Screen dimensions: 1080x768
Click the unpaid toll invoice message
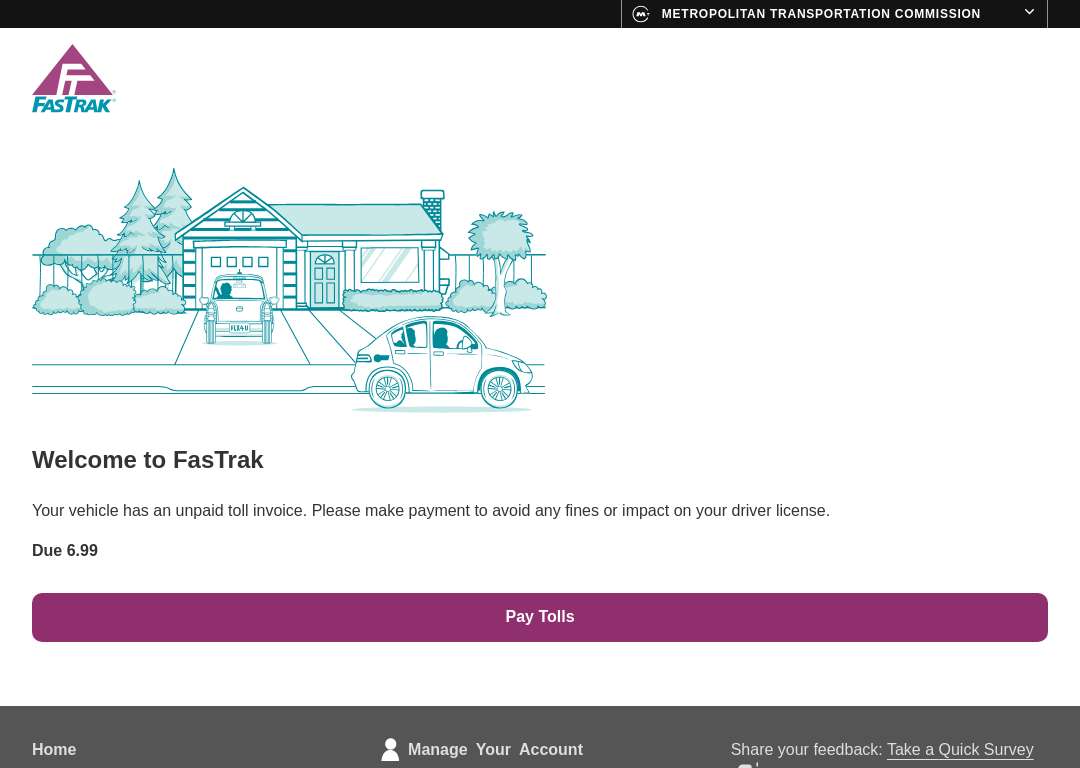pyautogui.click(x=430, y=510)
